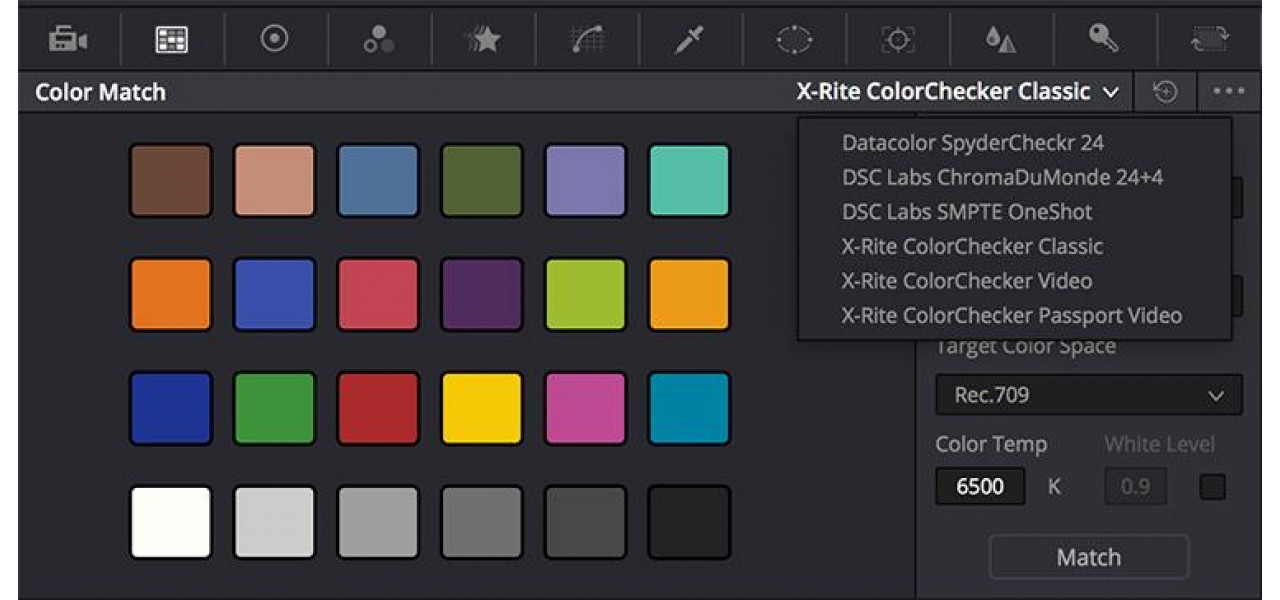Pick the yellow swatch

(x=483, y=408)
